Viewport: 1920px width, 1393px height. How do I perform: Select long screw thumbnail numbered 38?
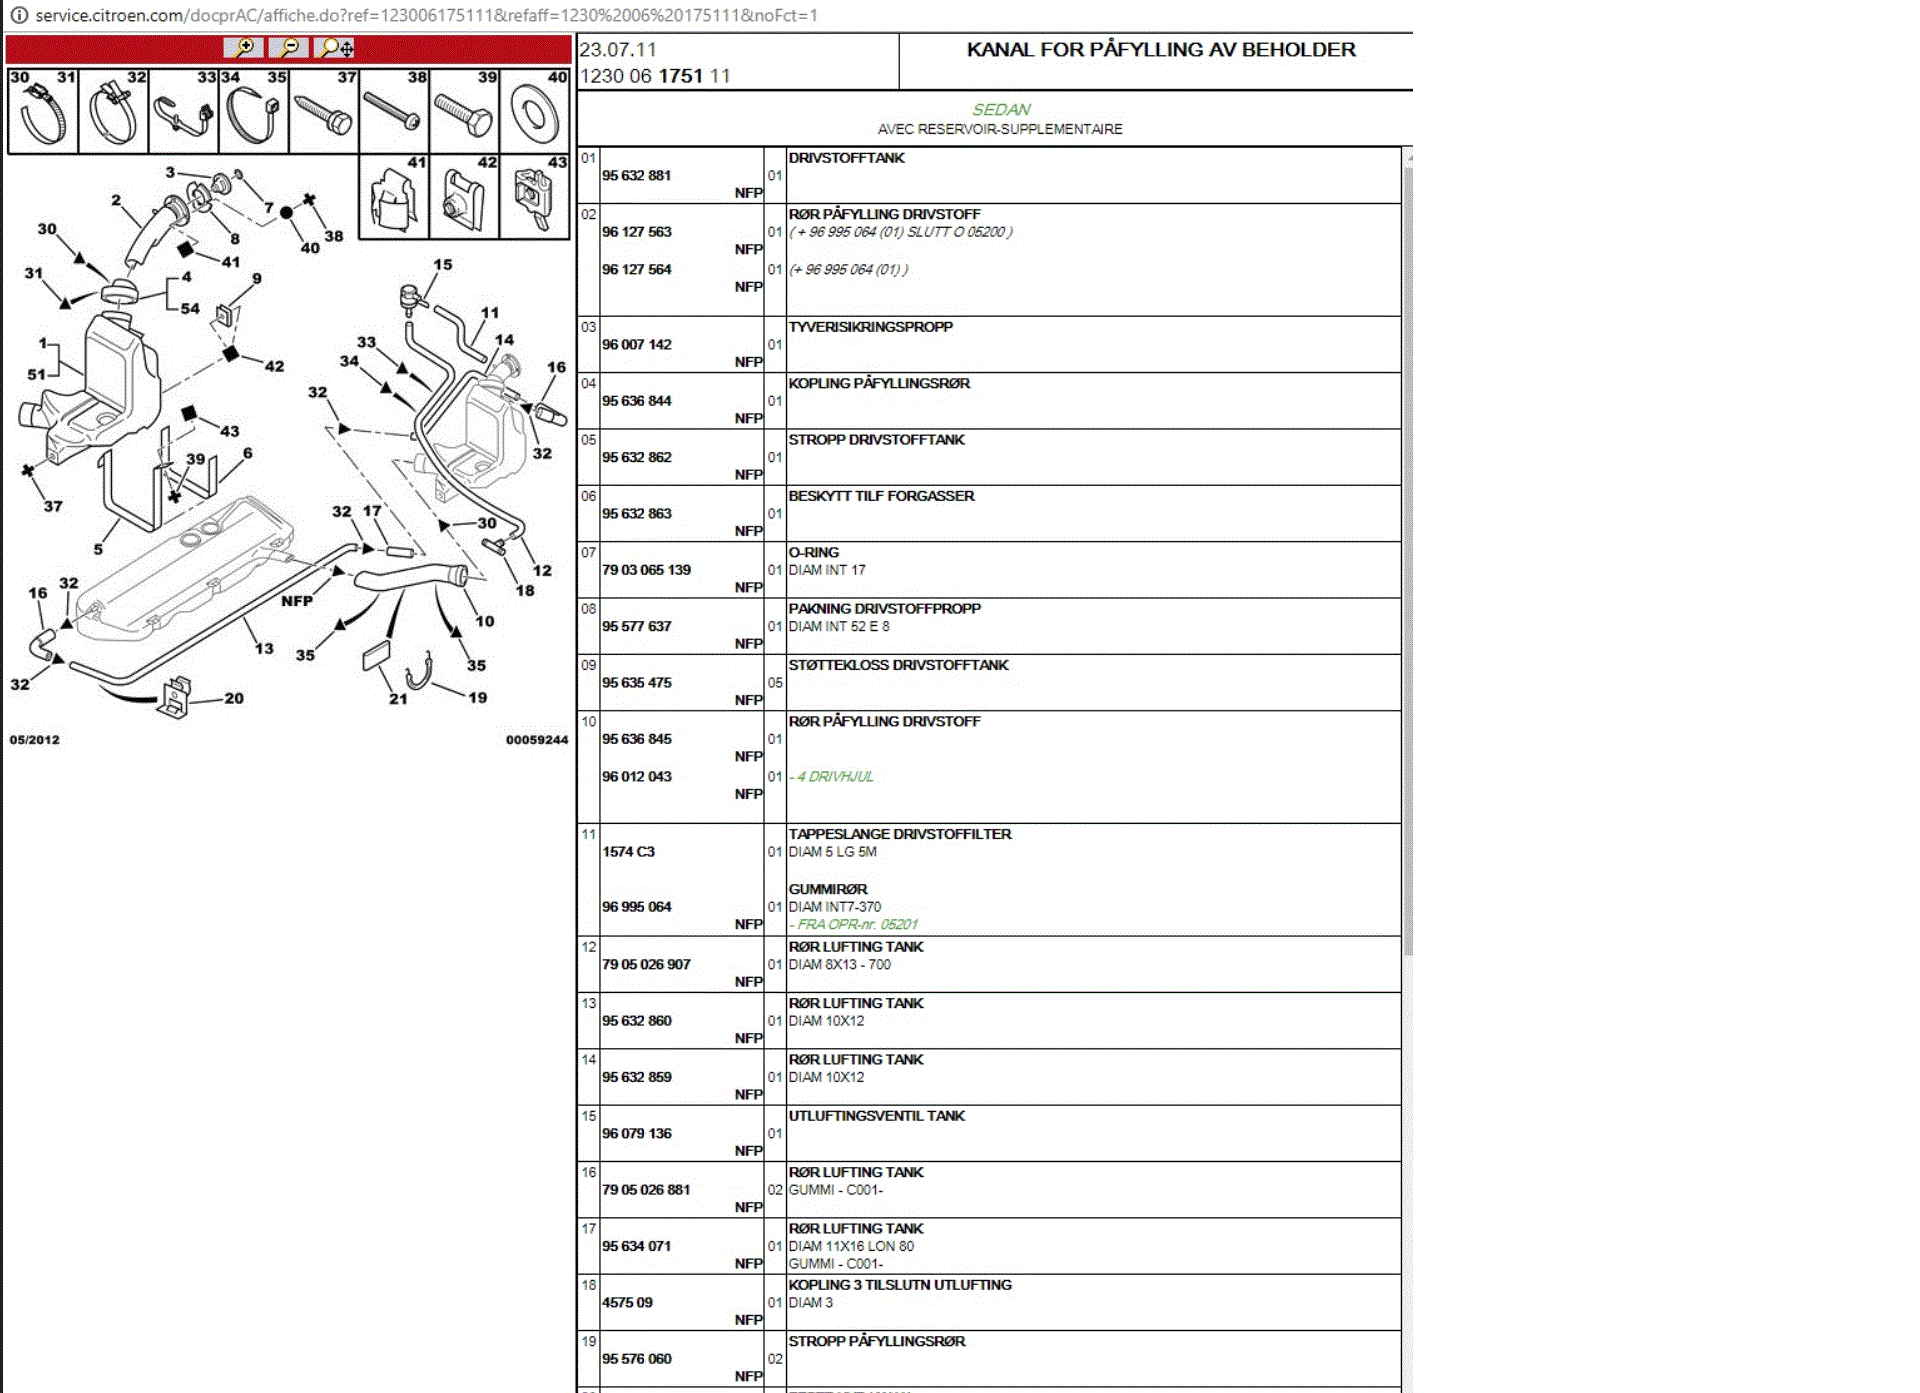pyautogui.click(x=394, y=111)
